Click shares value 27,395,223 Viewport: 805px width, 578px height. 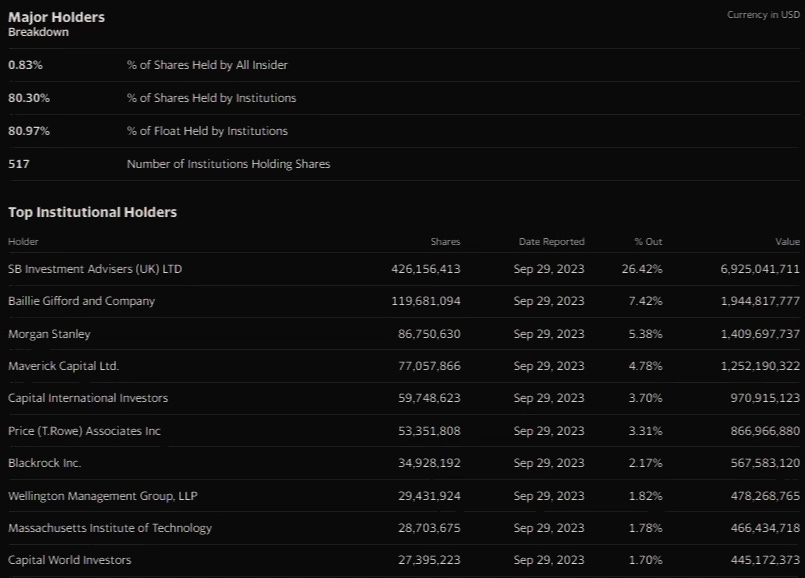(429, 560)
